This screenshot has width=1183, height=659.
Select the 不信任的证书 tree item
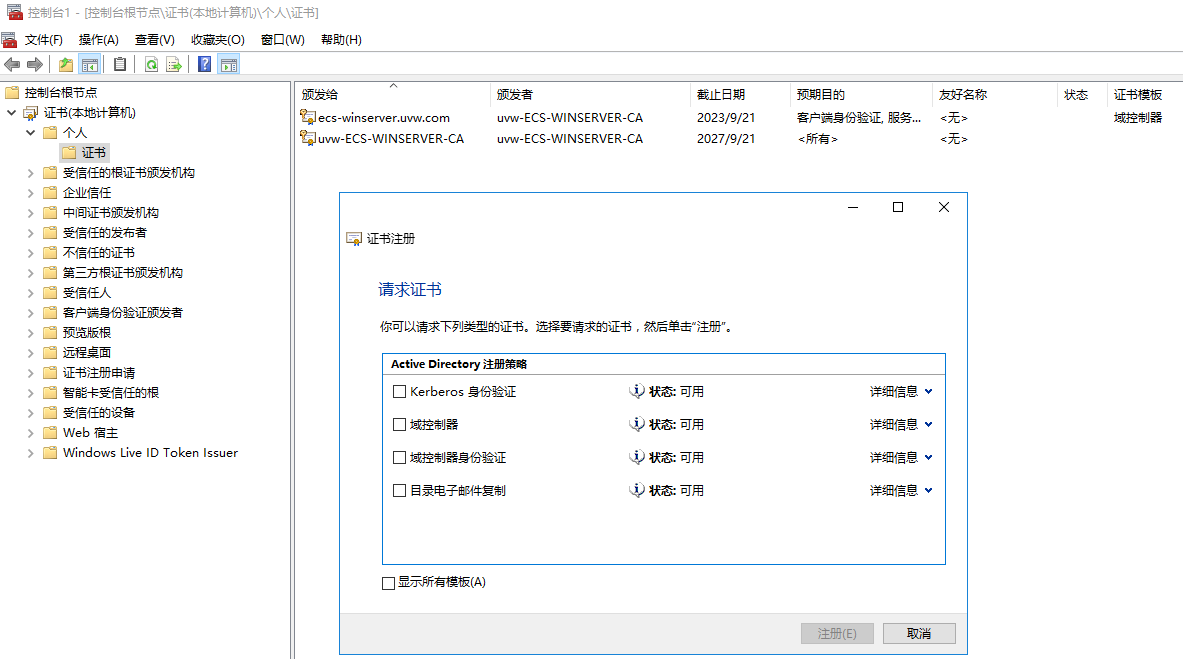click(x=98, y=253)
